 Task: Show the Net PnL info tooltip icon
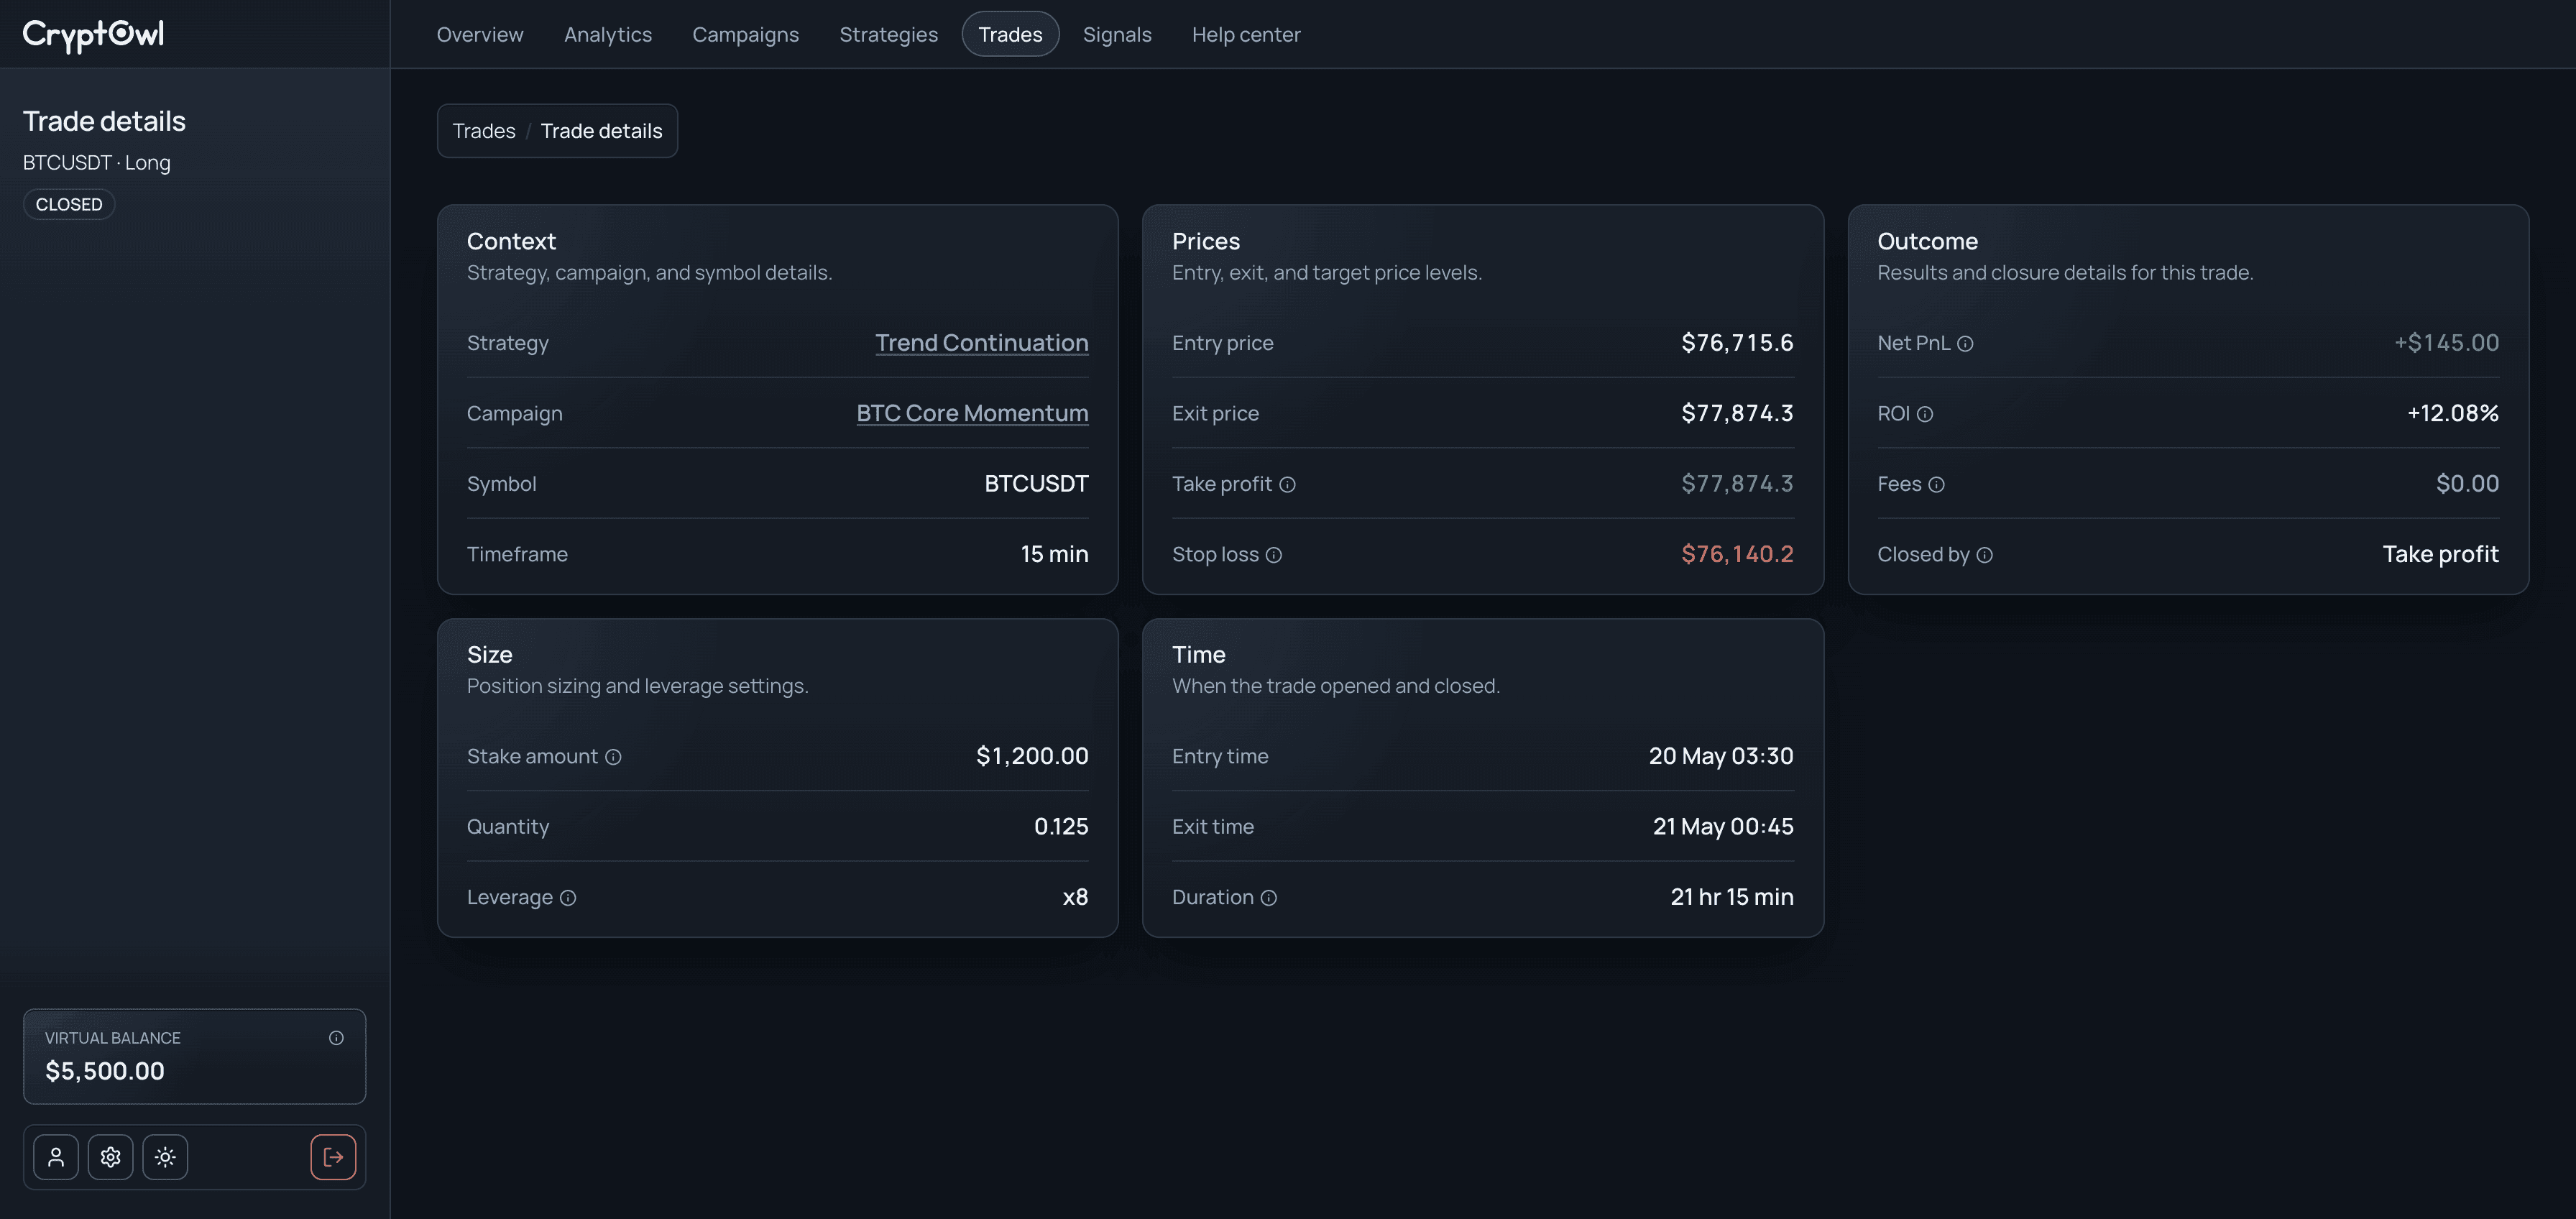pyautogui.click(x=1965, y=344)
